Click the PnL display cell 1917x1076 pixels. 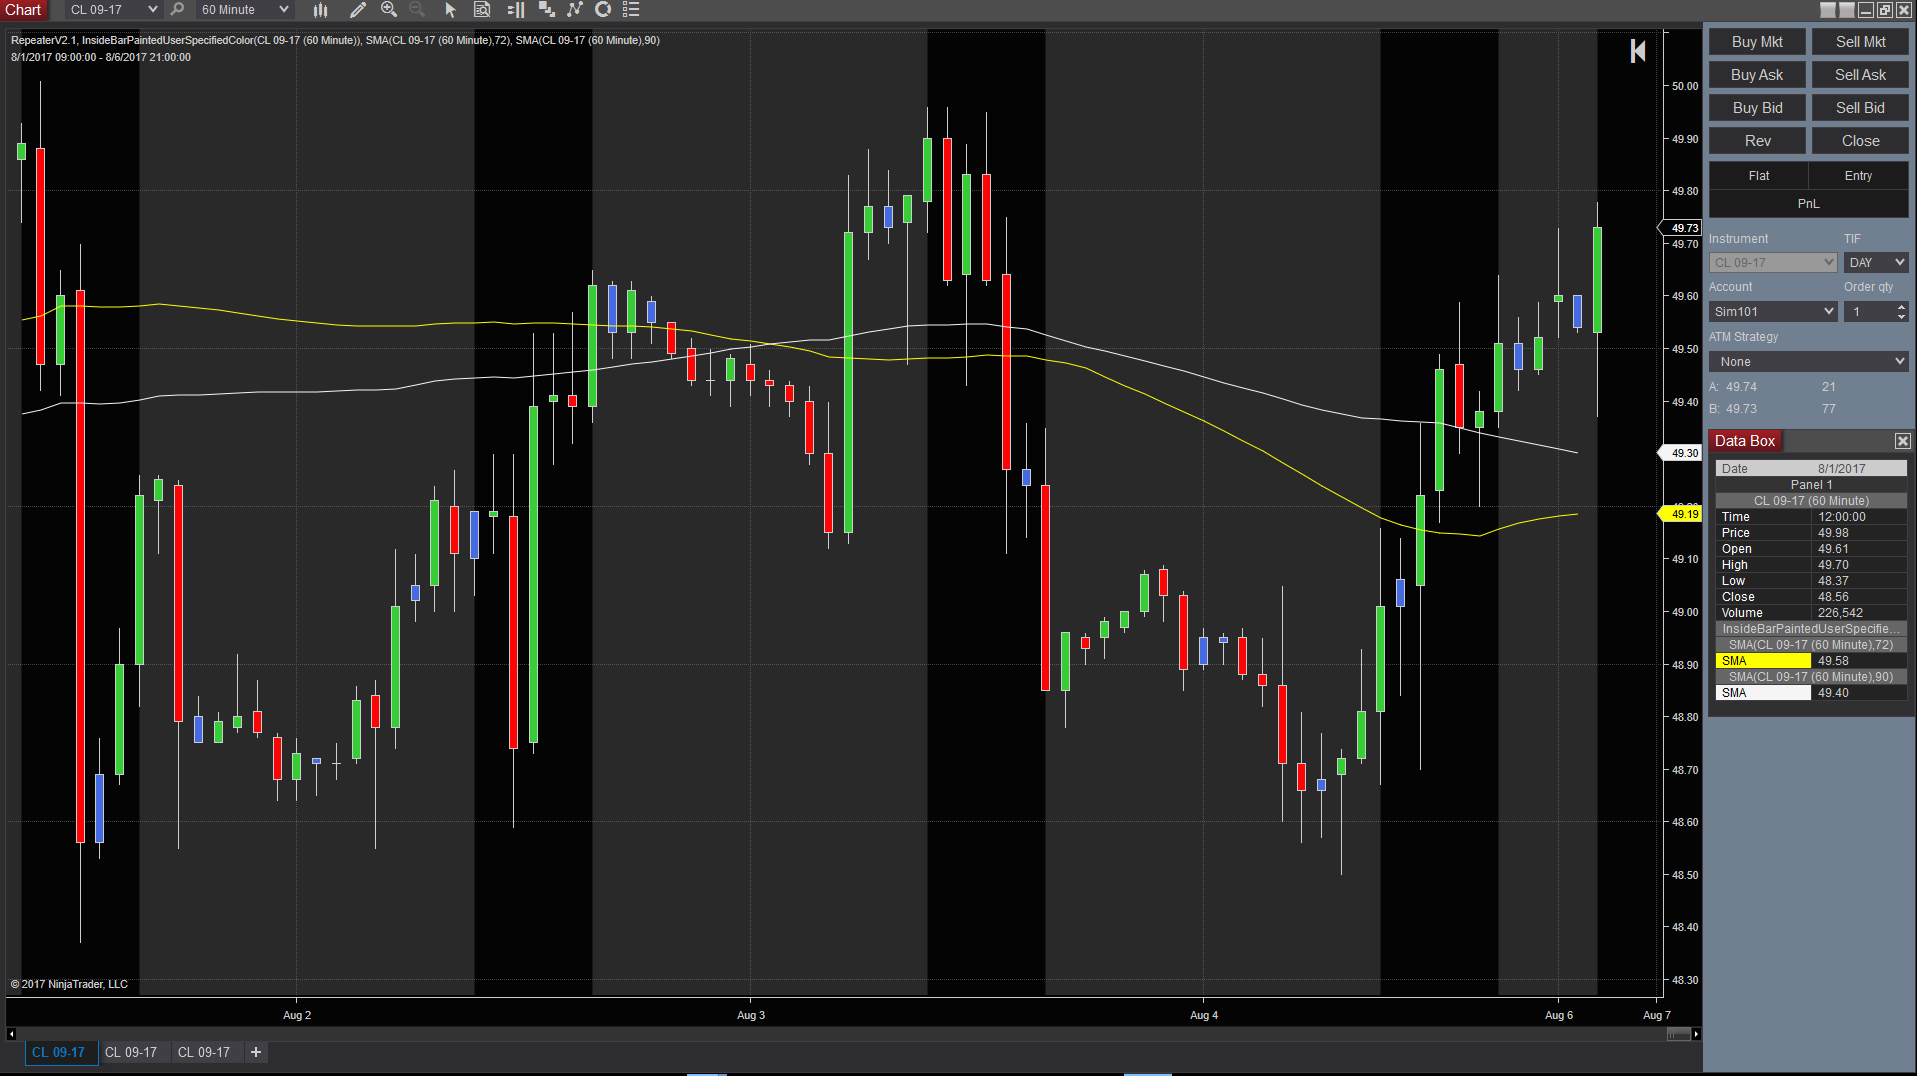coord(1809,204)
